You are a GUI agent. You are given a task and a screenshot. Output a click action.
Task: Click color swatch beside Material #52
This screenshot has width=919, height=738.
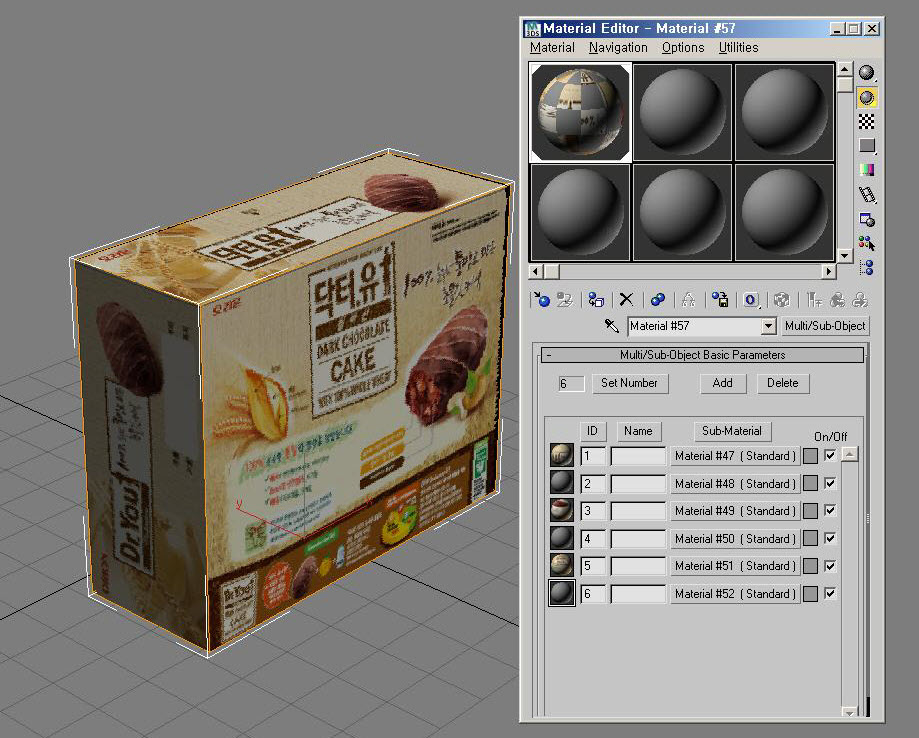point(810,593)
